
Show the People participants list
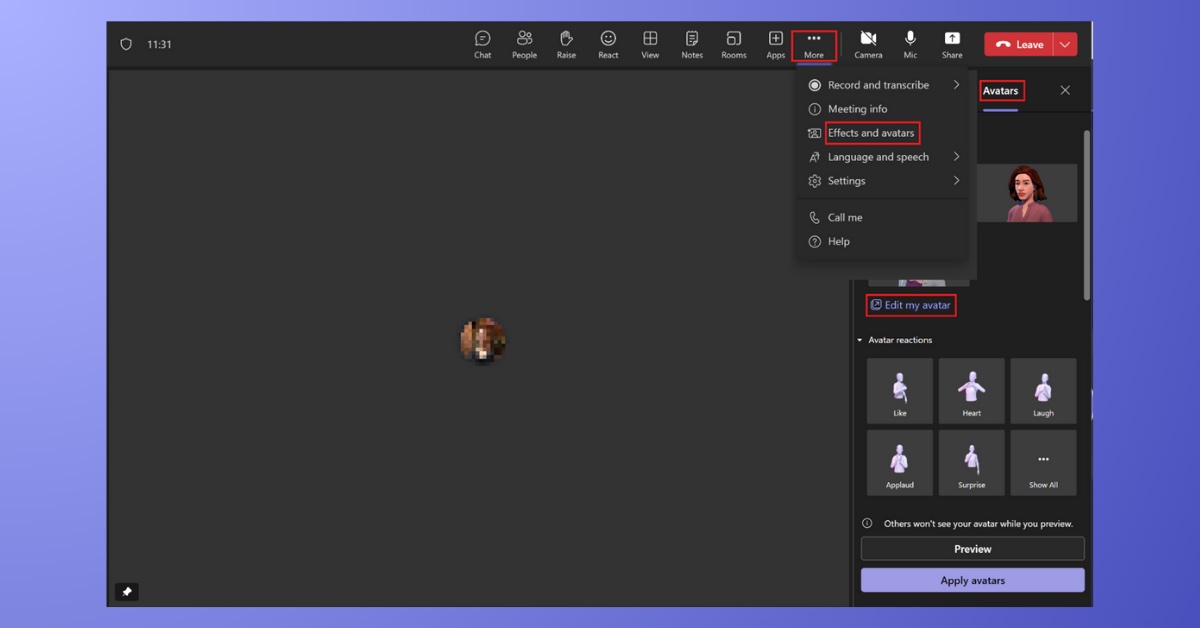point(524,44)
